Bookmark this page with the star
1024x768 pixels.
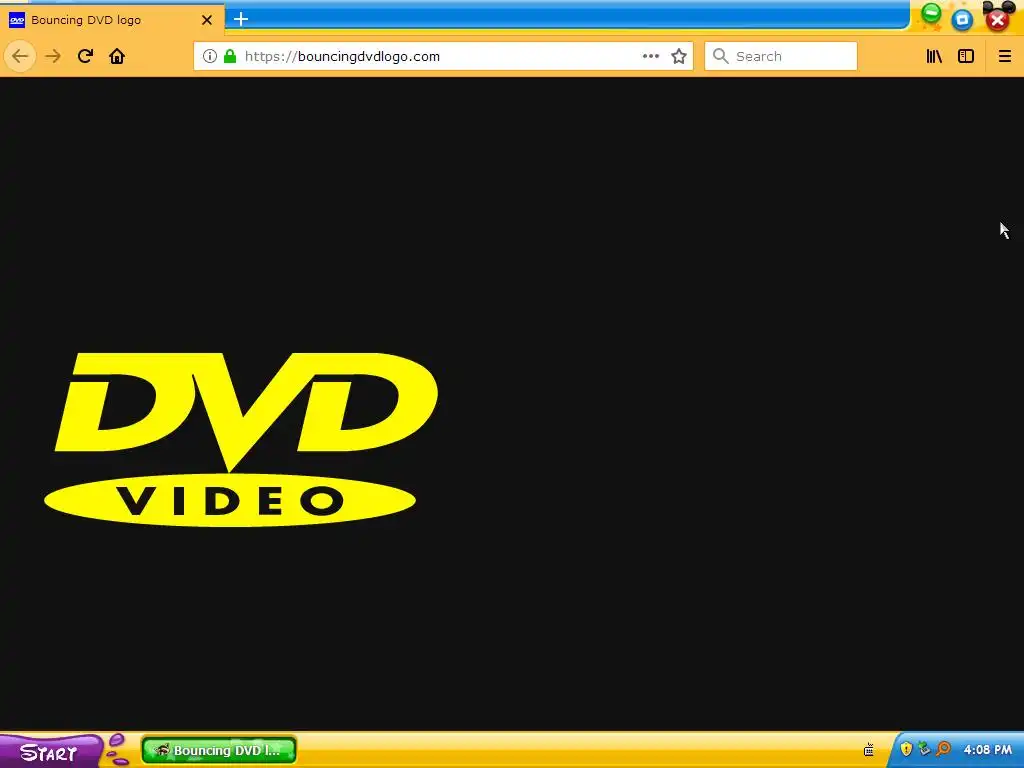click(x=679, y=56)
